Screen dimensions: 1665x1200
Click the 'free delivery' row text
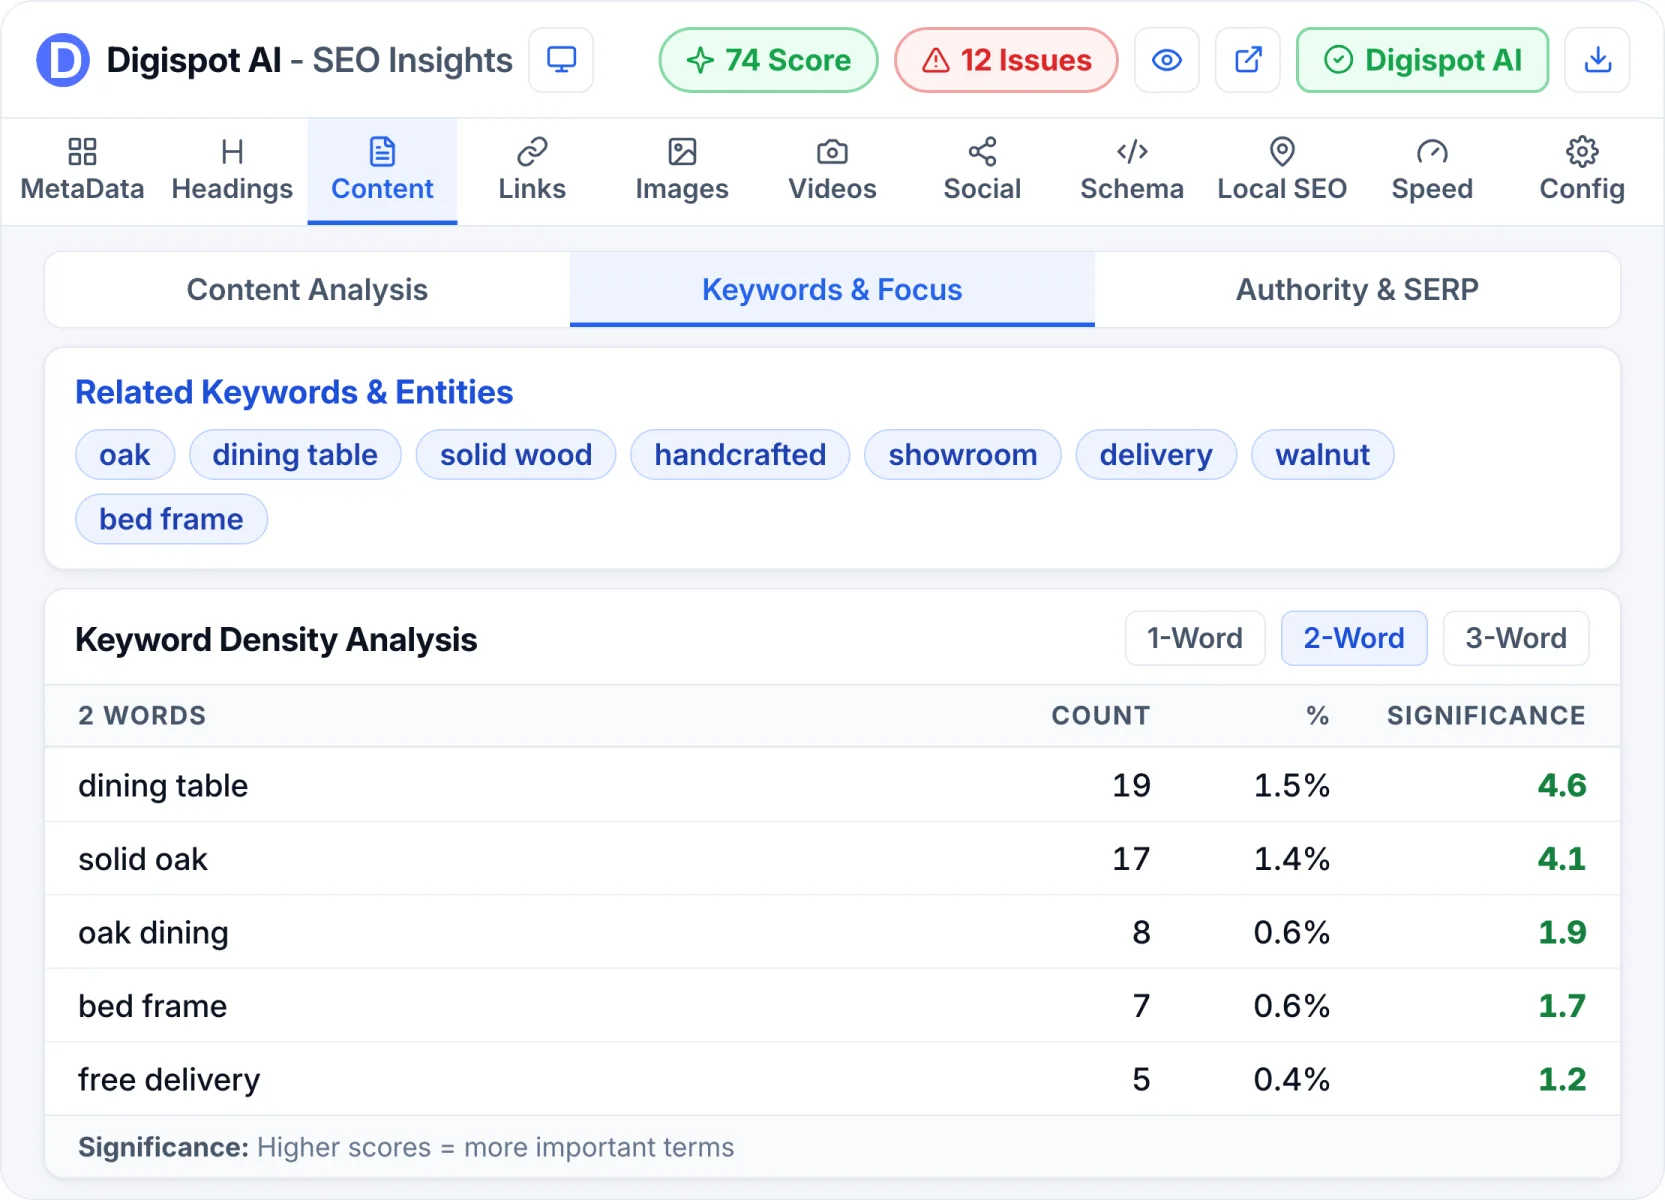(x=169, y=1080)
